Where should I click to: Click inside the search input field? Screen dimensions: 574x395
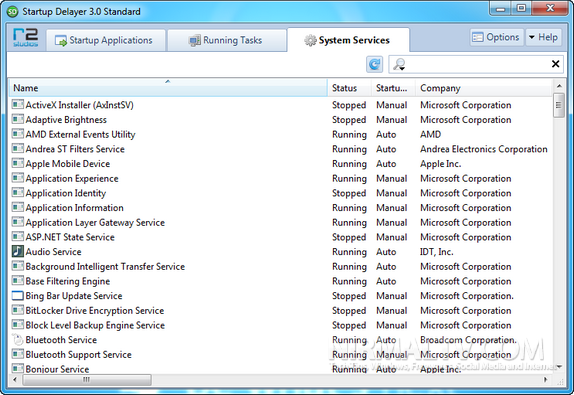tap(476, 64)
